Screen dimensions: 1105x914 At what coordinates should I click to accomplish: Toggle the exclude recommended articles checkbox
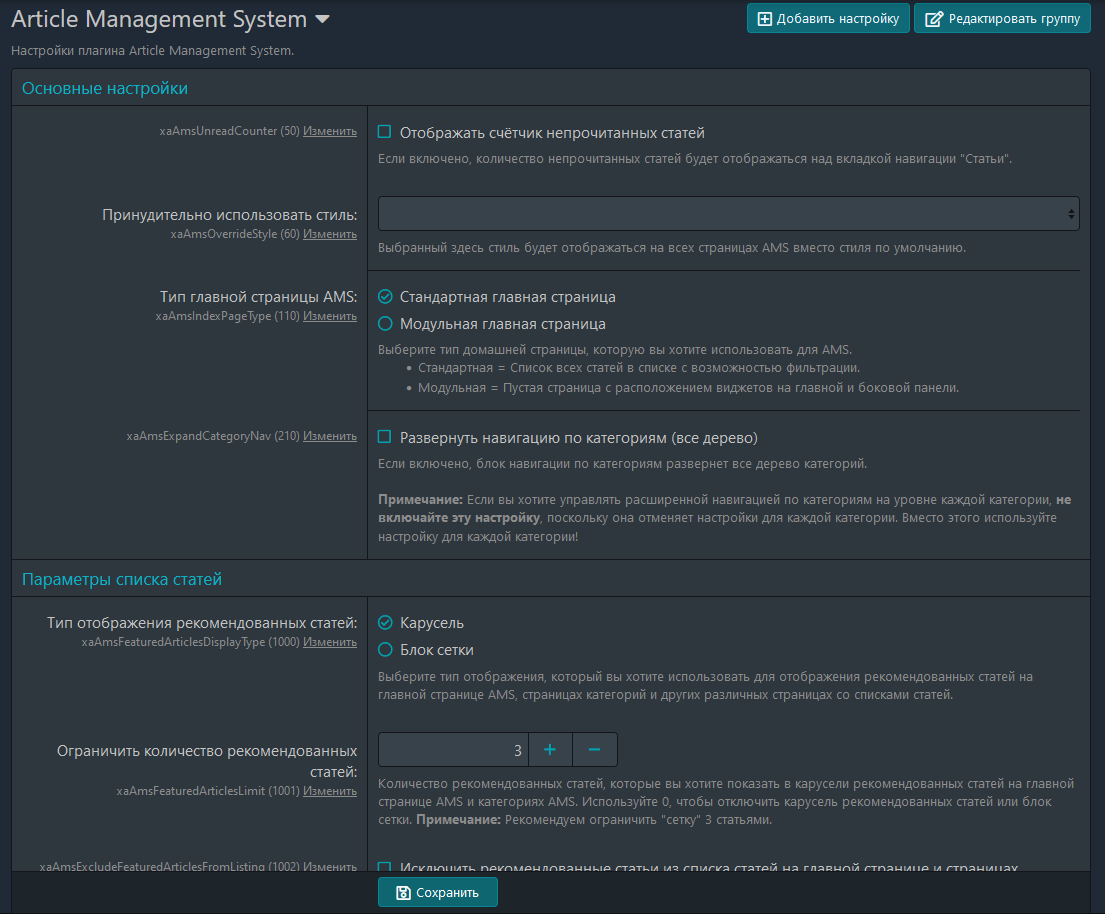click(385, 867)
